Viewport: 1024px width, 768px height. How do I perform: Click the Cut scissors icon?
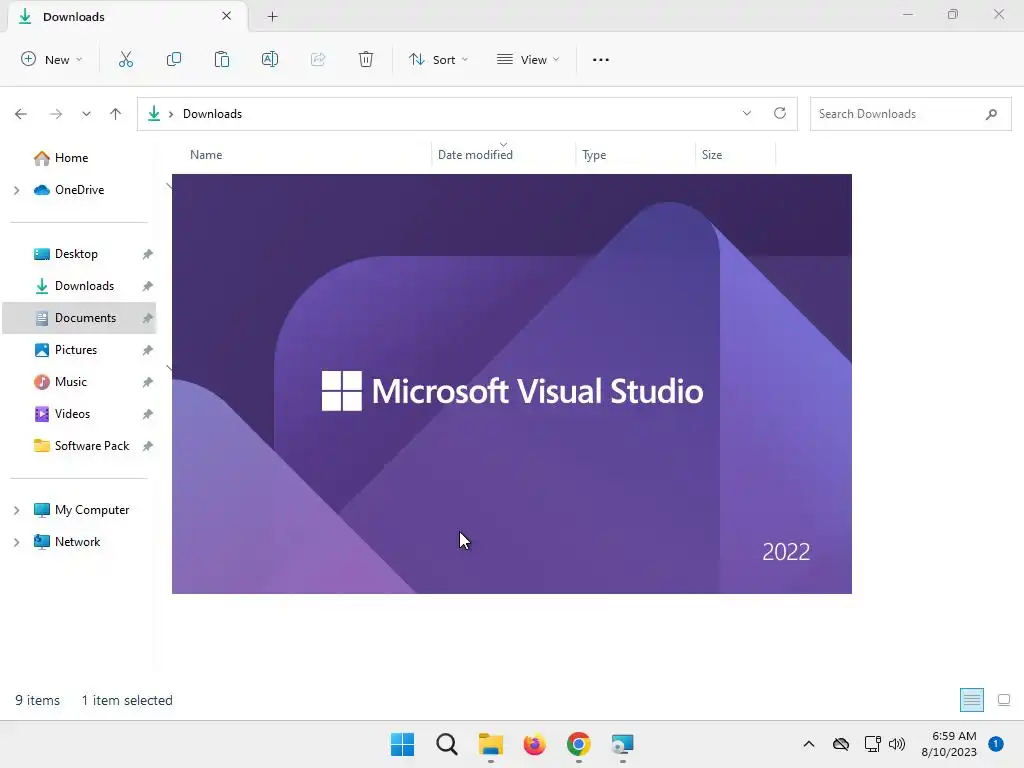[126, 59]
